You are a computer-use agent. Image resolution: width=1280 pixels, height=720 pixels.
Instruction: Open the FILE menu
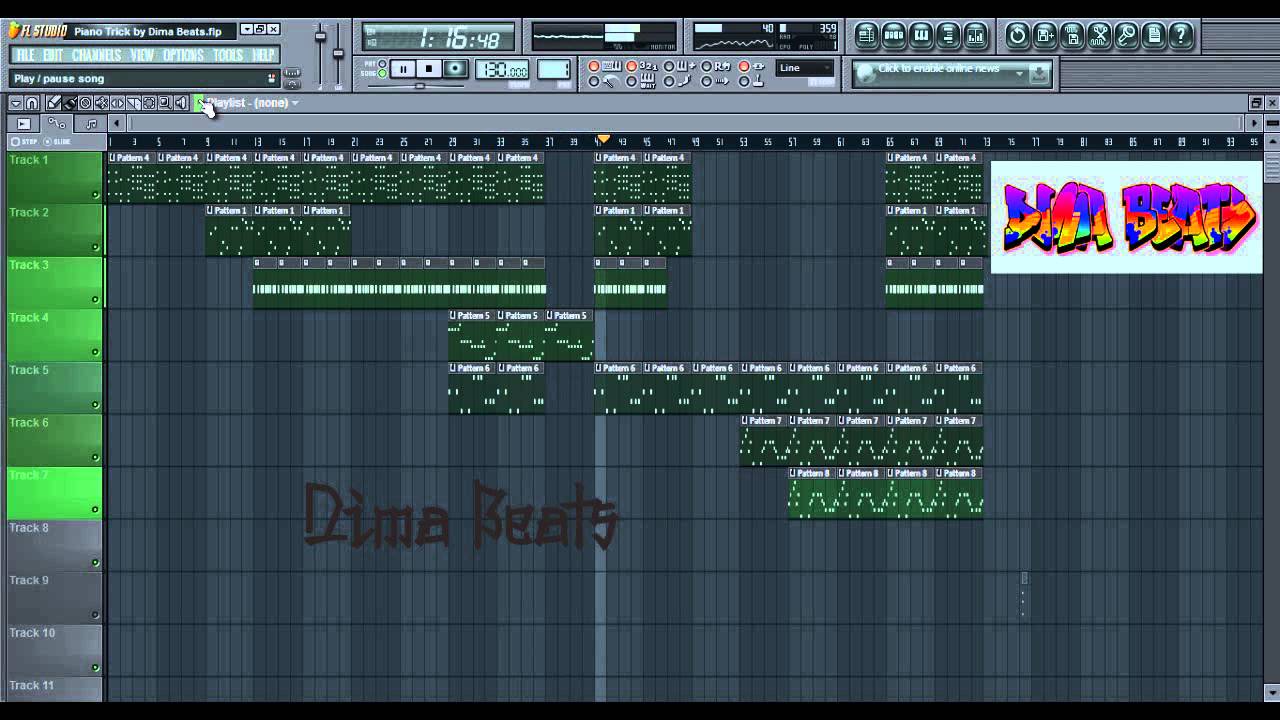25,55
